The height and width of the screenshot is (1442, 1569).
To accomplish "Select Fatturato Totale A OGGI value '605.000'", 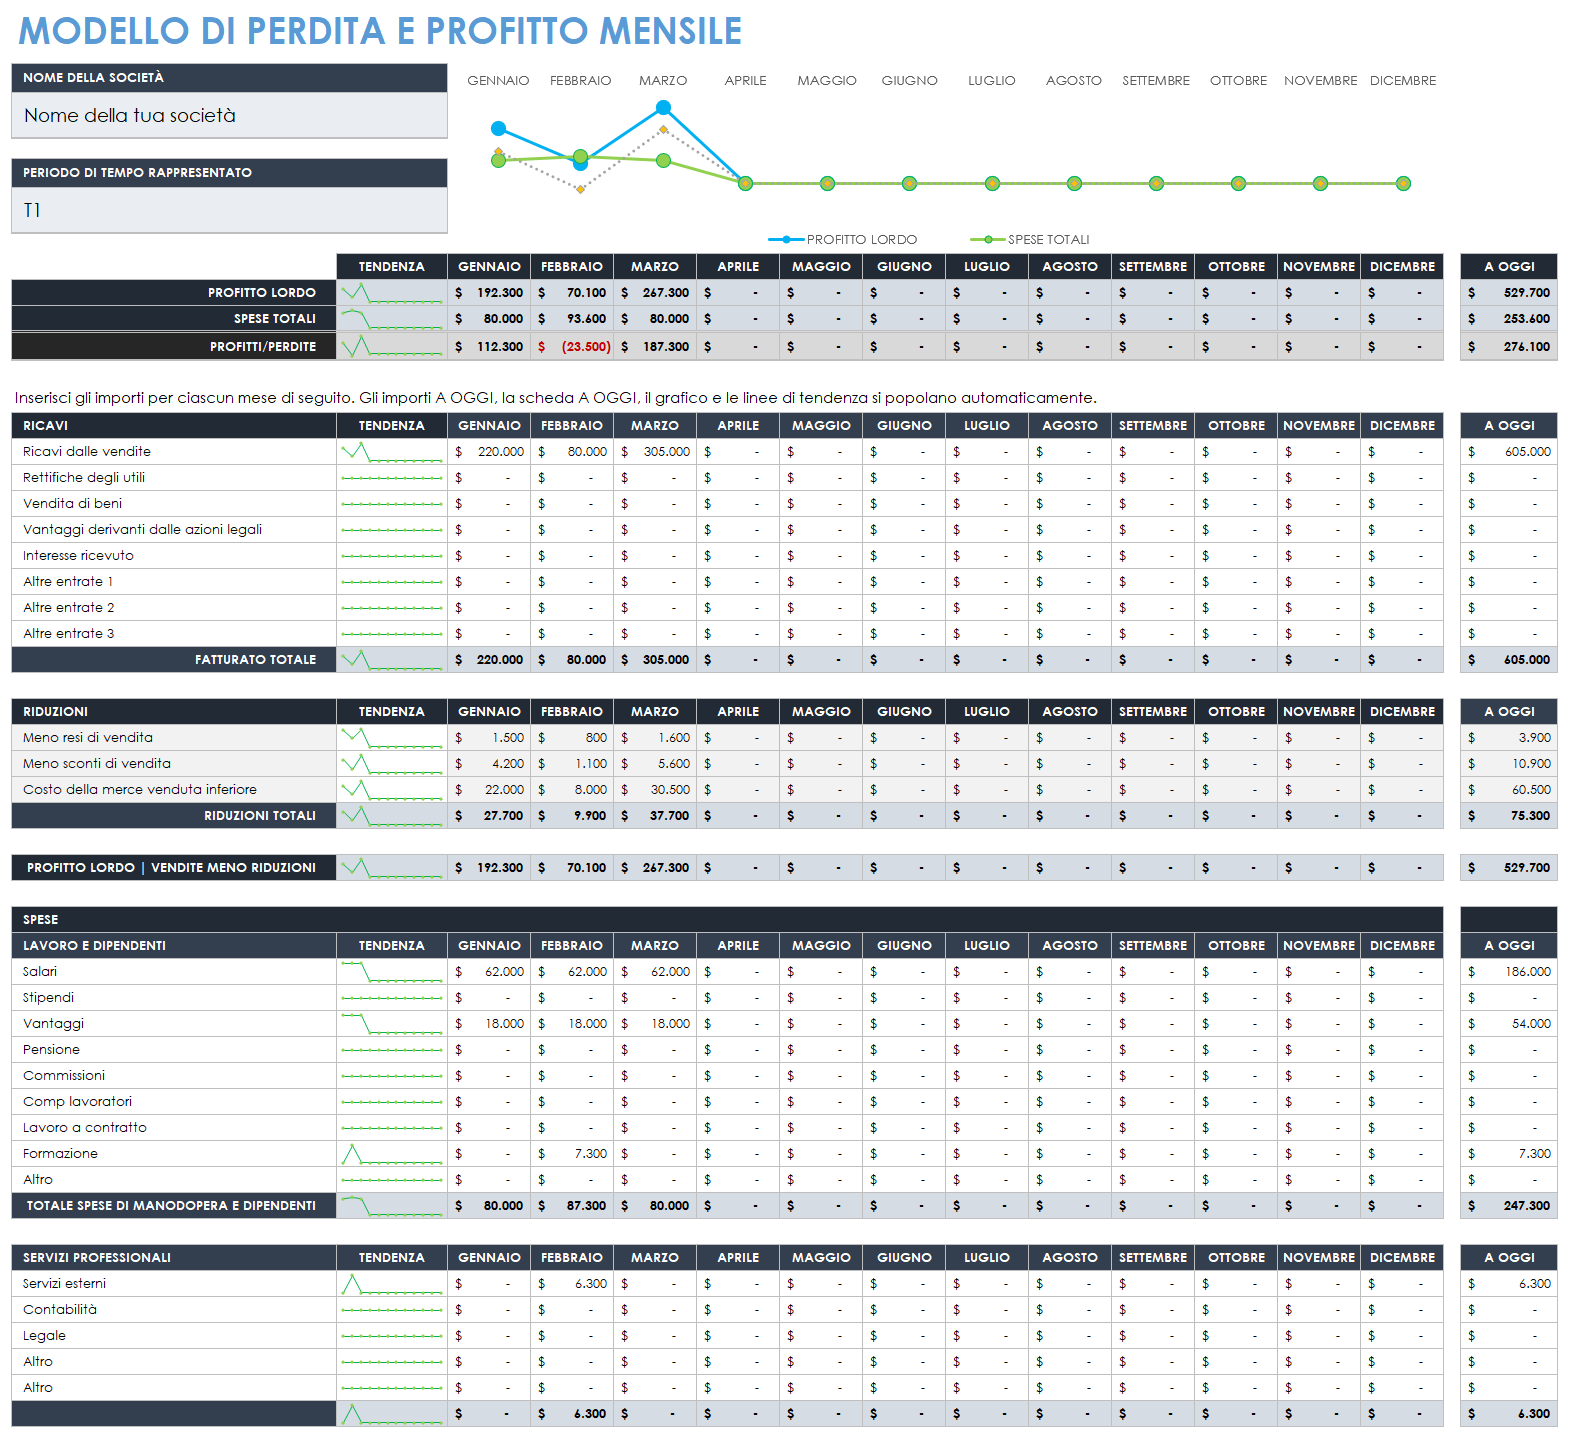I will [1509, 660].
